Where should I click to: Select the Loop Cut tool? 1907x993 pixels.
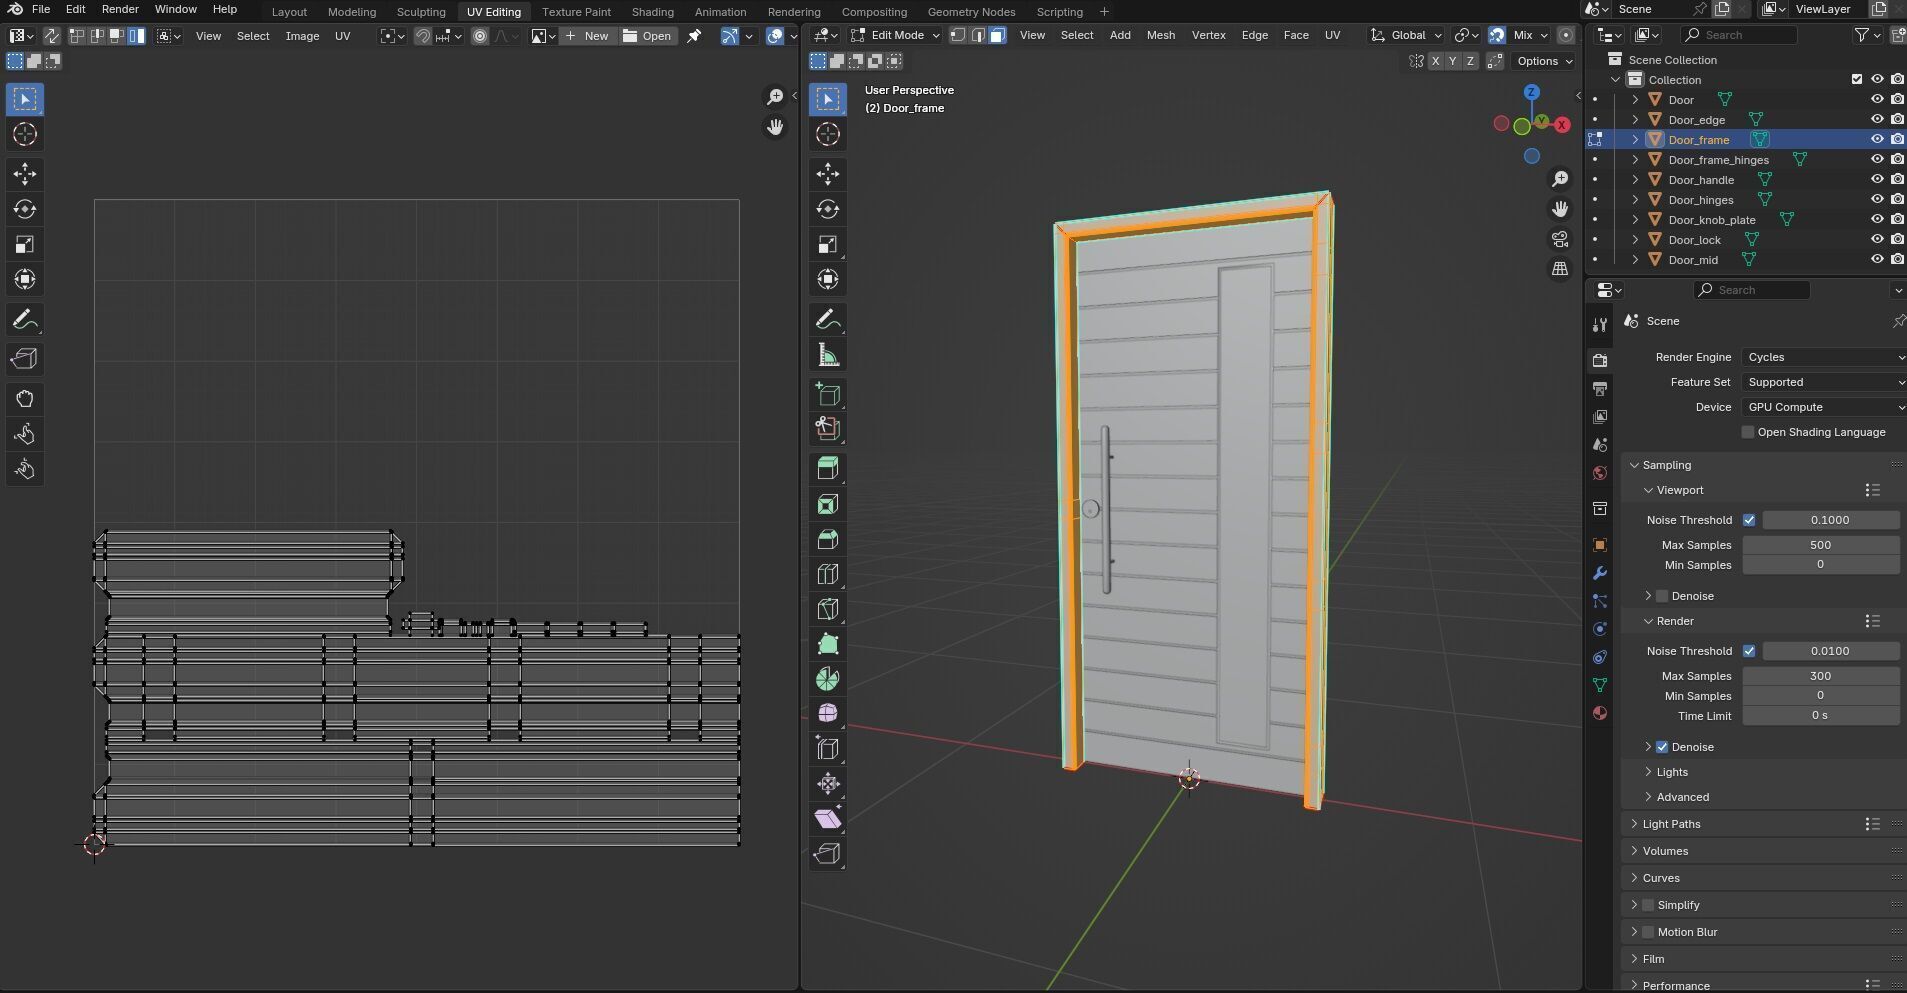click(x=827, y=574)
